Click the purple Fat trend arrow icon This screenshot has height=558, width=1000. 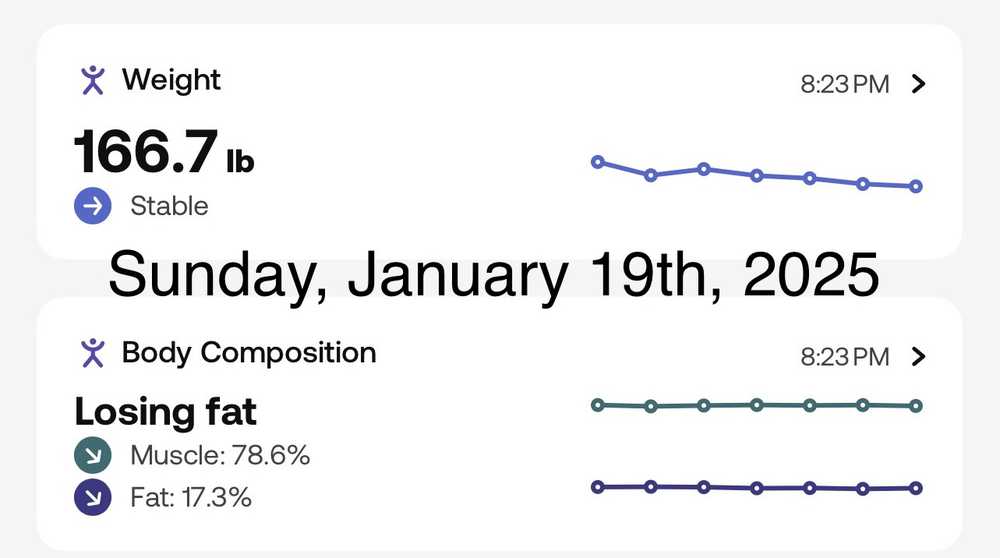pos(93,497)
